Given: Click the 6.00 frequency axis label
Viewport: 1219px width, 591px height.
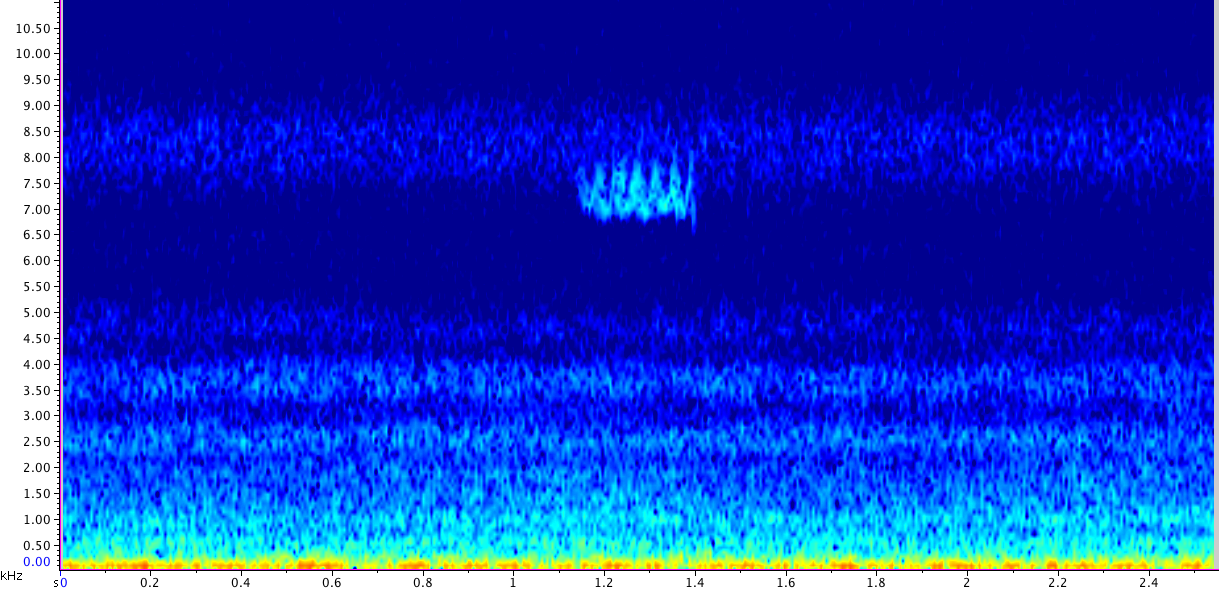Looking at the screenshot, I should (x=37, y=261).
